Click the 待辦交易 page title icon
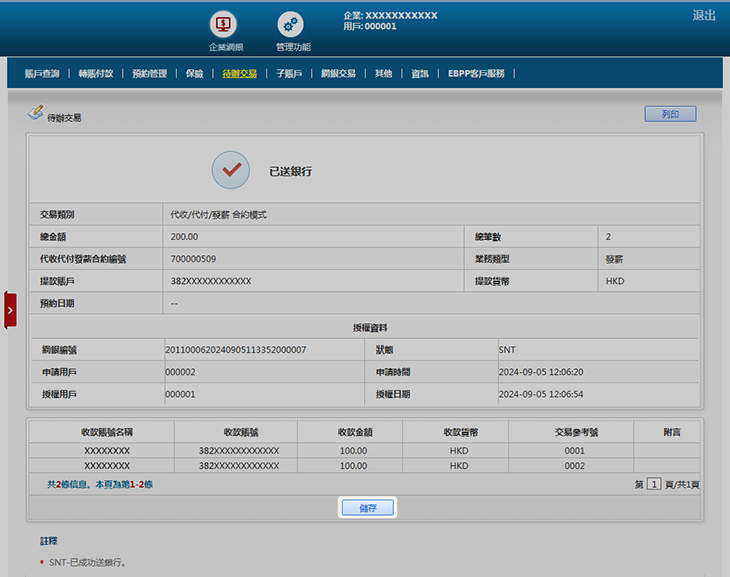Viewport: 730px width, 577px height. coord(36,115)
